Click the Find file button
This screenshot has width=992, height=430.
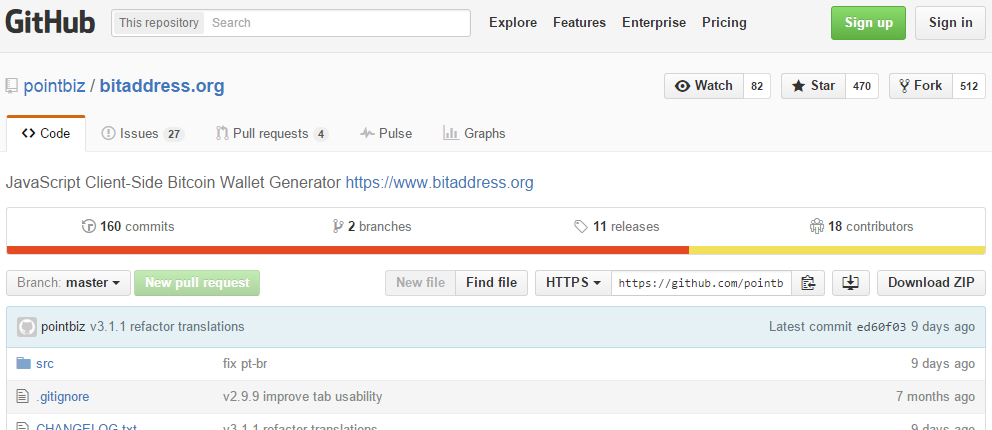[492, 283]
